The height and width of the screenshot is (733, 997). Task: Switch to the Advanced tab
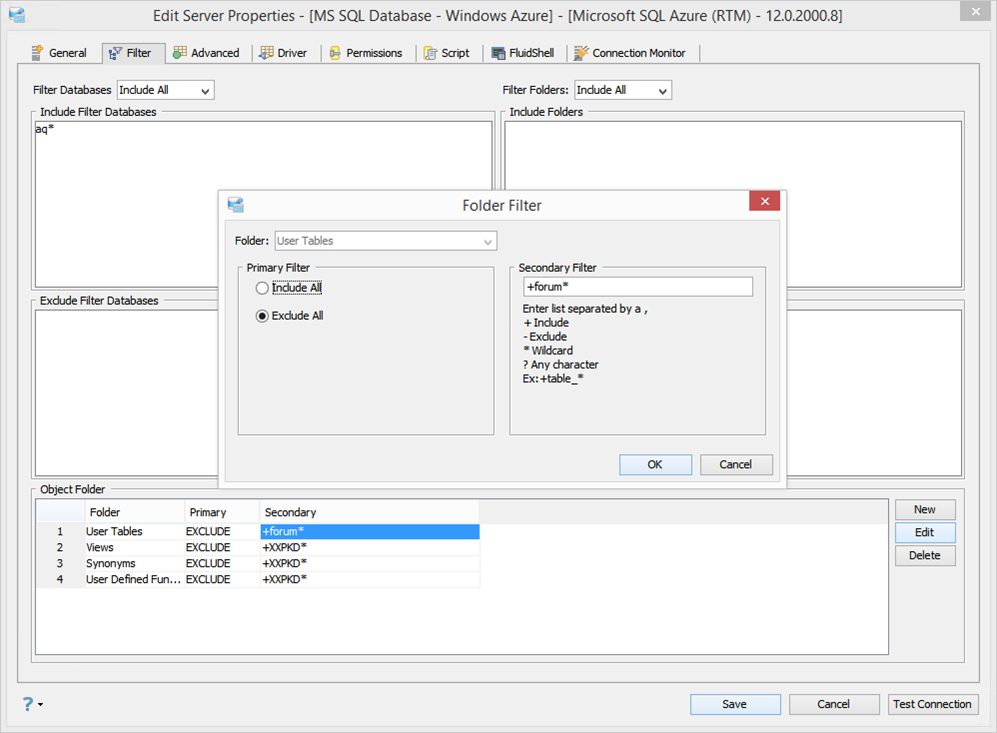click(207, 53)
